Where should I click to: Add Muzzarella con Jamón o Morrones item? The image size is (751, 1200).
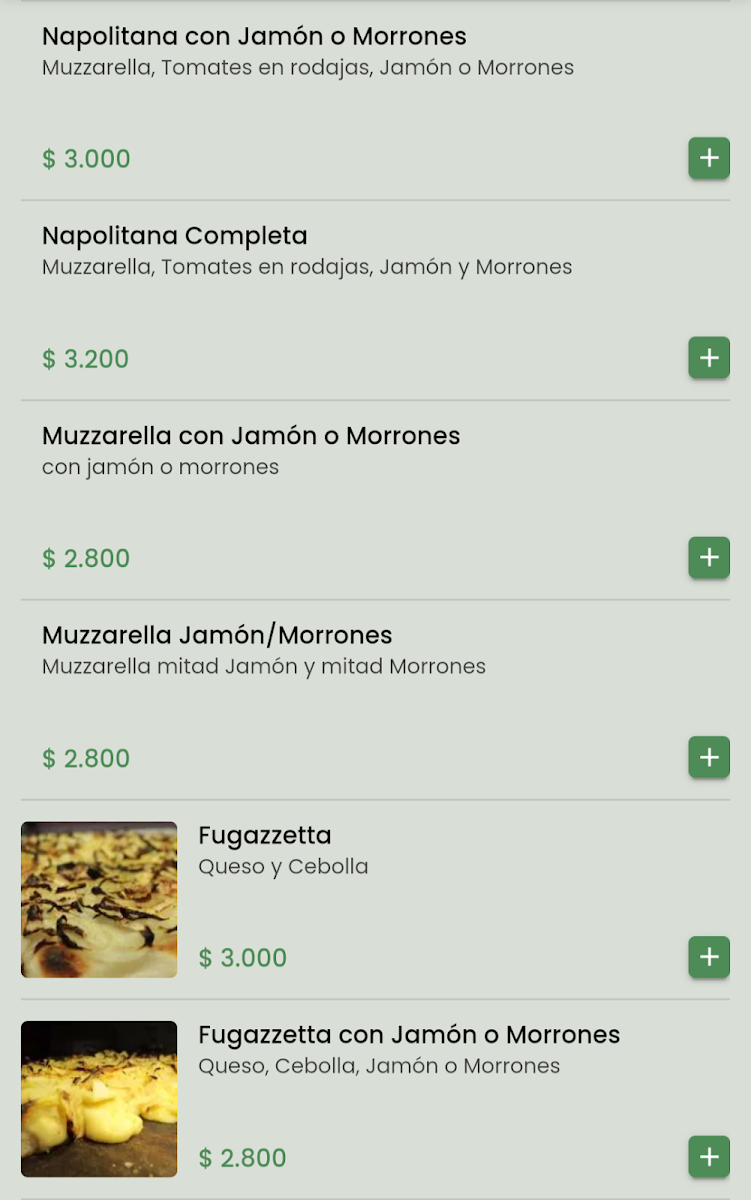708,558
